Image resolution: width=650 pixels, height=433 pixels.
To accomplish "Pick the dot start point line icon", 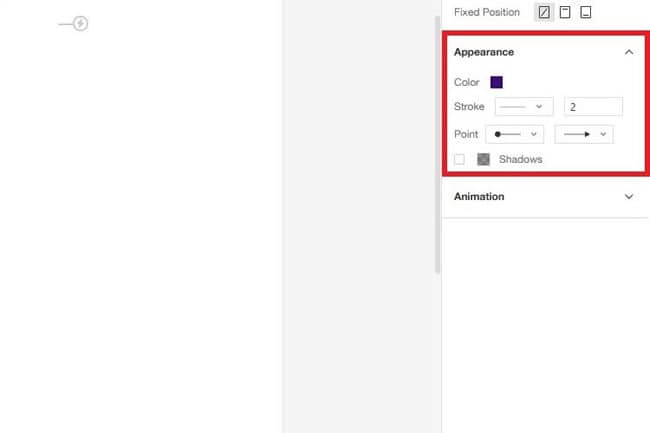I will [507, 134].
